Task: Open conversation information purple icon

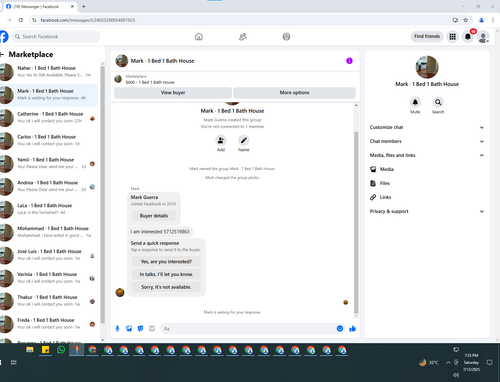Action: [x=349, y=61]
